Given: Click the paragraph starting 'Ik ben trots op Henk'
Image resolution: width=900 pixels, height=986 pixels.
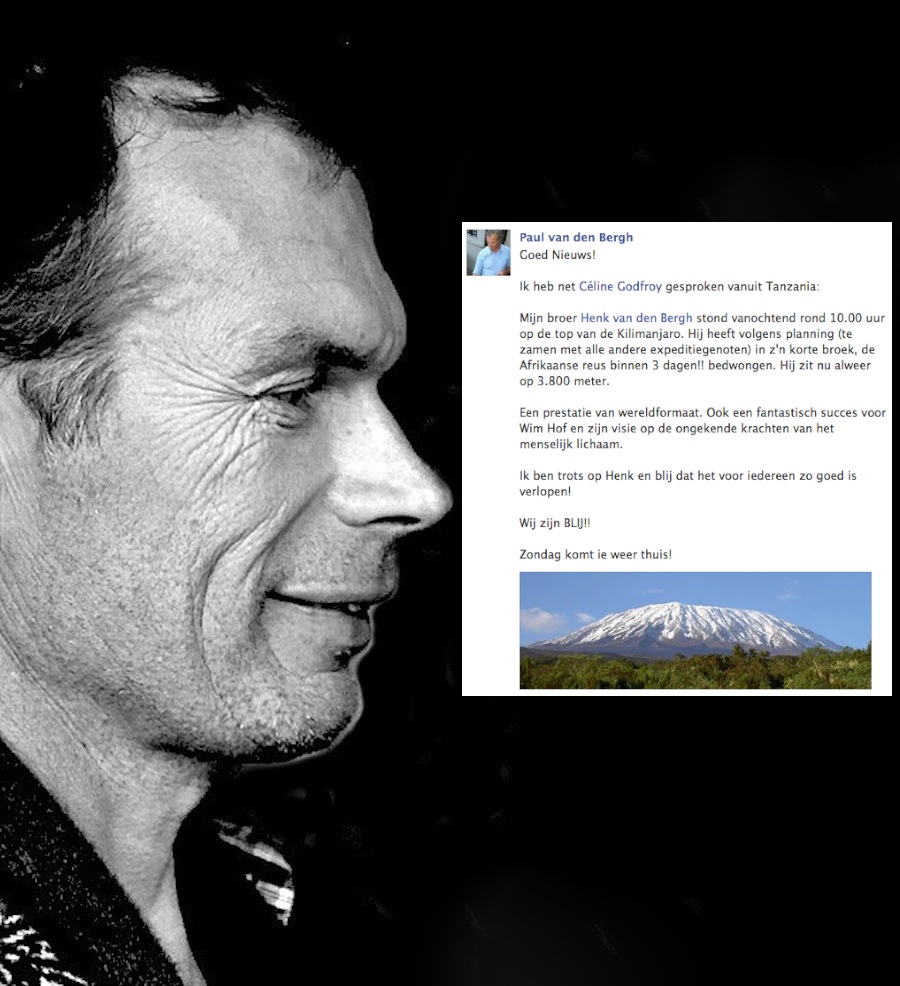Looking at the screenshot, I should pos(688,484).
